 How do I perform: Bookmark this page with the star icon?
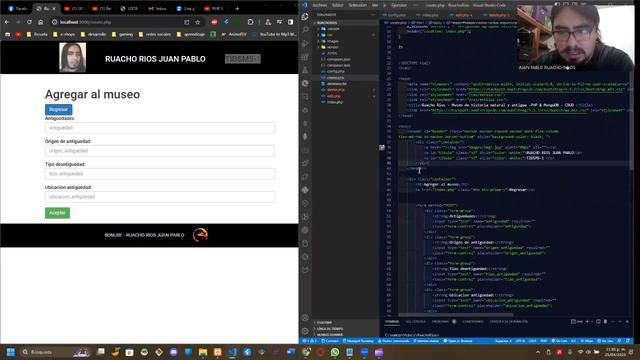coord(198,22)
